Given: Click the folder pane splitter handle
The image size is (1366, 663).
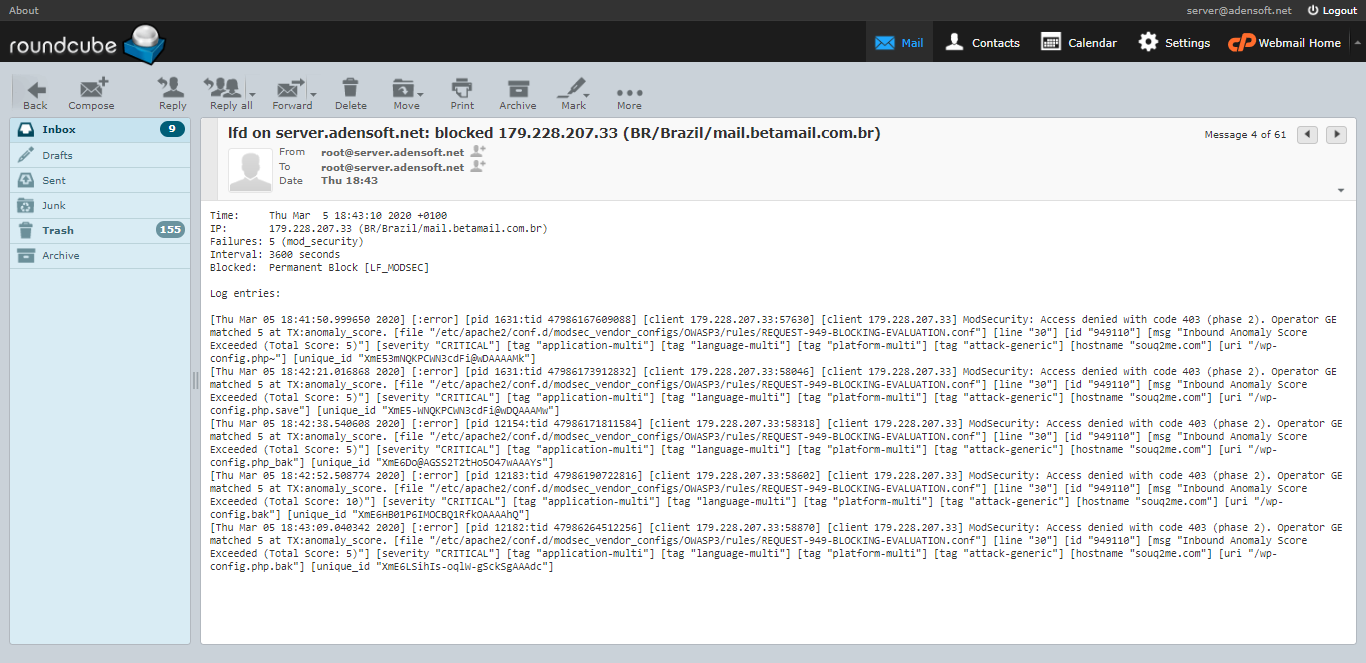Looking at the screenshot, I should pos(195,380).
